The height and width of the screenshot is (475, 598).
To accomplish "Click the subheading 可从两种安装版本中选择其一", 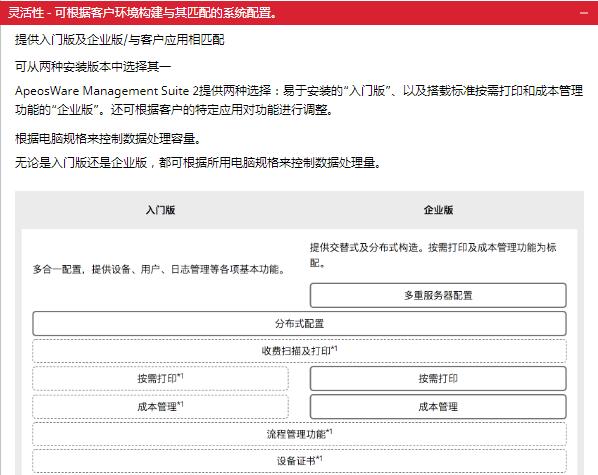I will tap(93, 67).
